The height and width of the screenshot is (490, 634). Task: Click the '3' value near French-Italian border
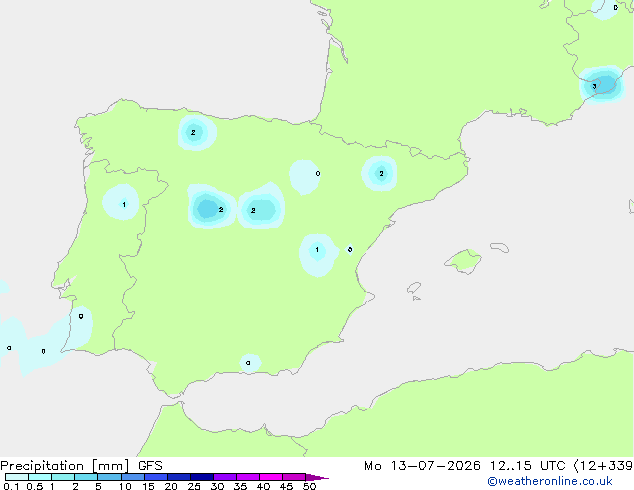[594, 86]
